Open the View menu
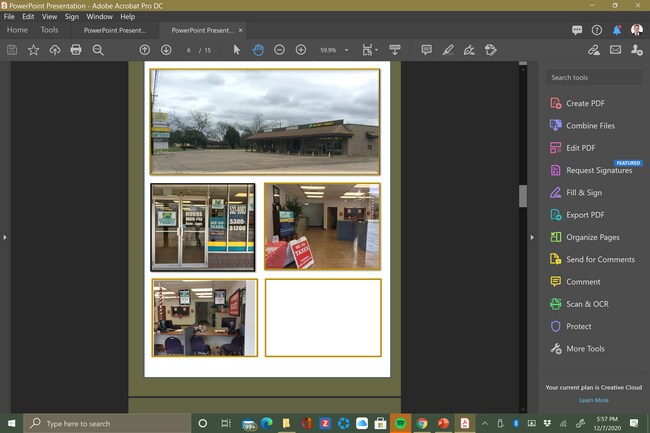The height and width of the screenshot is (433, 650). [49, 17]
